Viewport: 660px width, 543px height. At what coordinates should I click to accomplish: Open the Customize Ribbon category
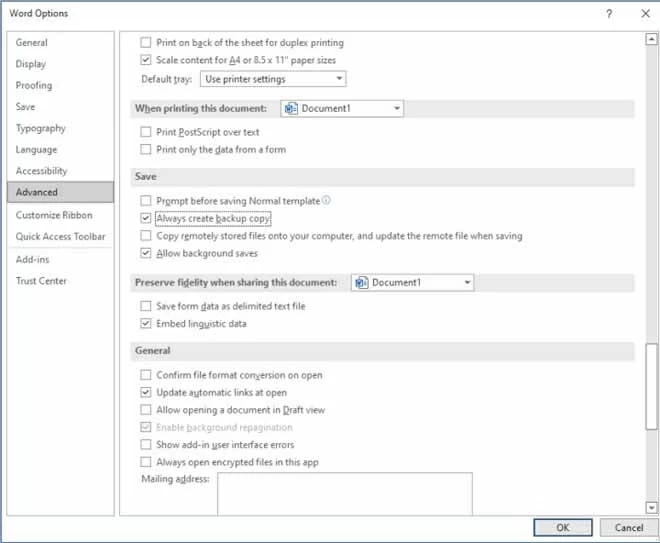pos(54,215)
